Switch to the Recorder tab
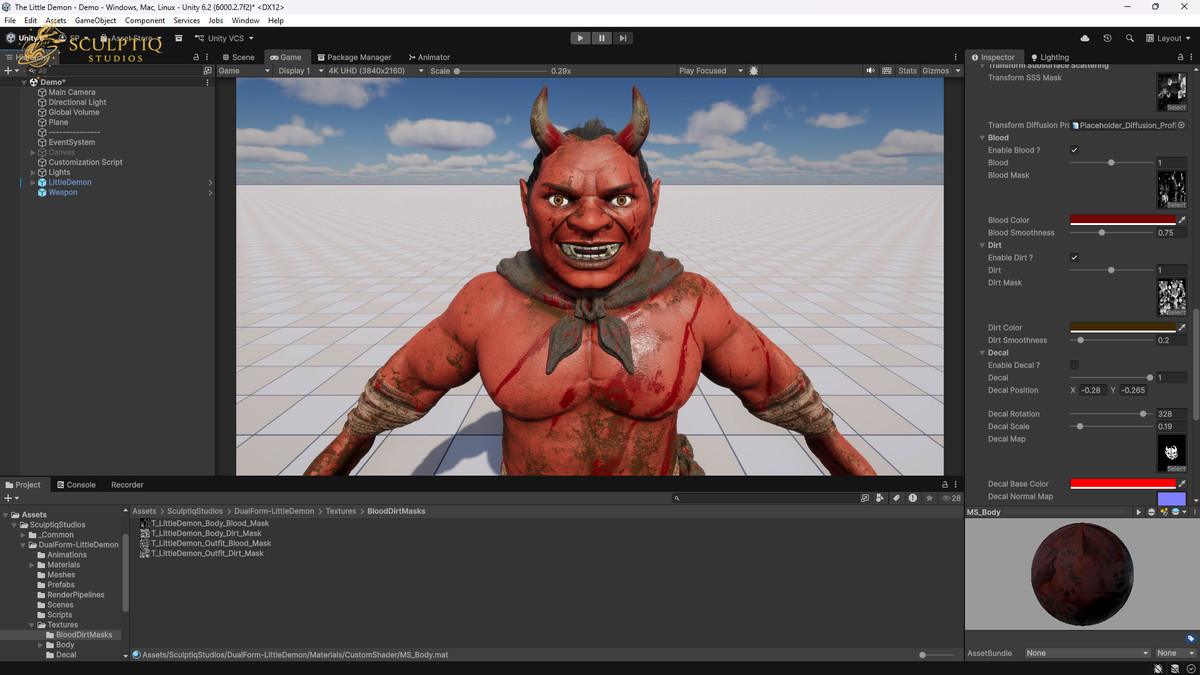 127,485
